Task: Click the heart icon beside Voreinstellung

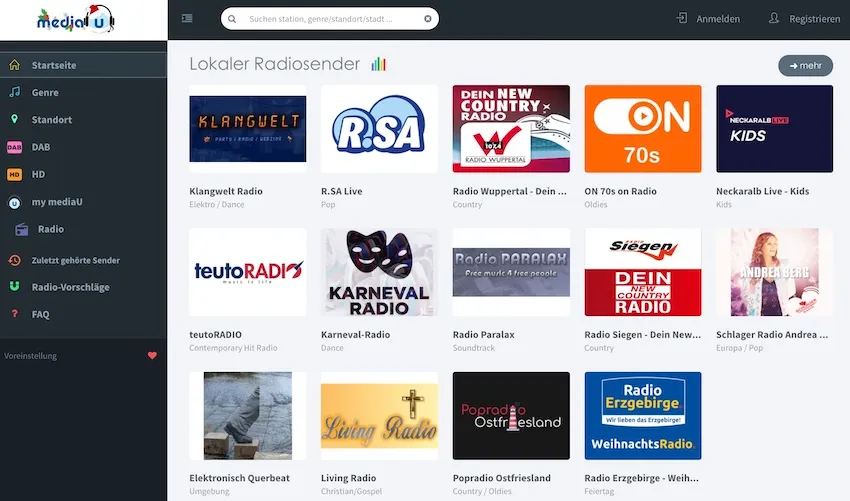Action: click(152, 355)
